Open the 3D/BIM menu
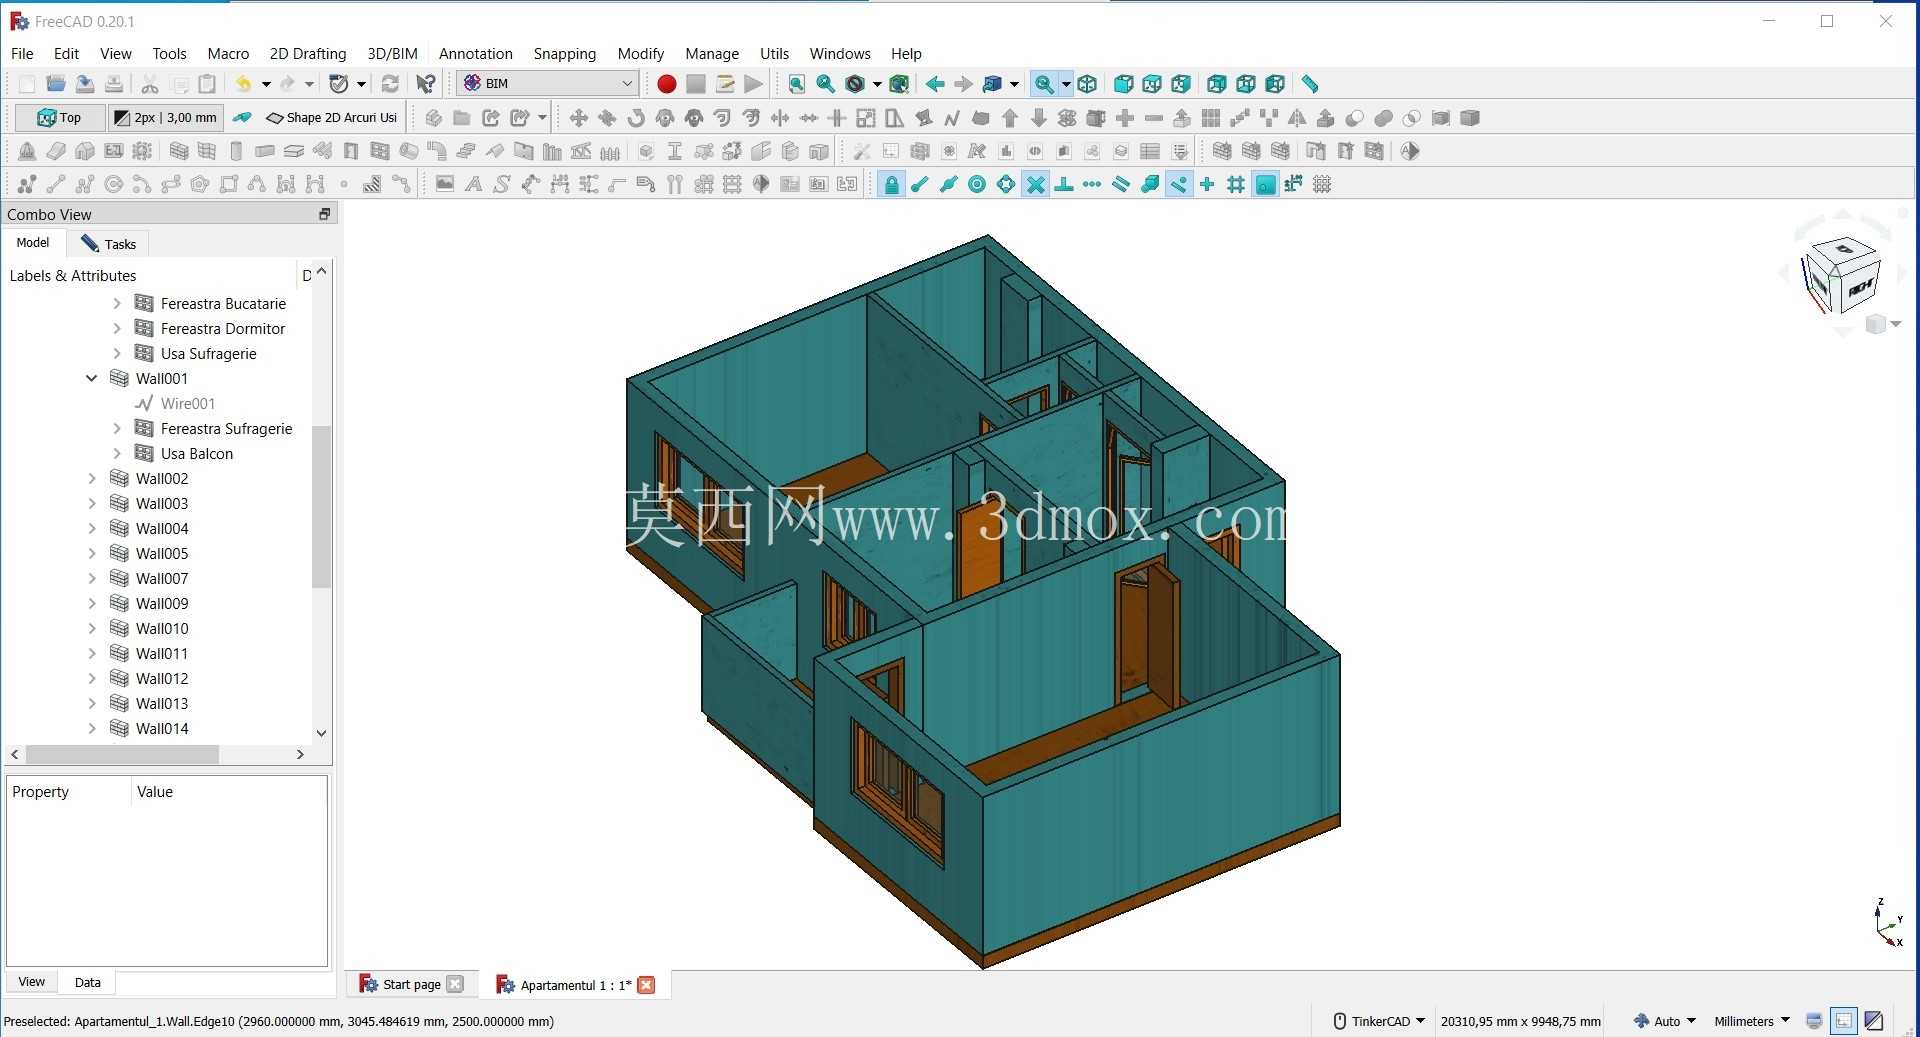Image resolution: width=1920 pixels, height=1037 pixels. (x=392, y=54)
